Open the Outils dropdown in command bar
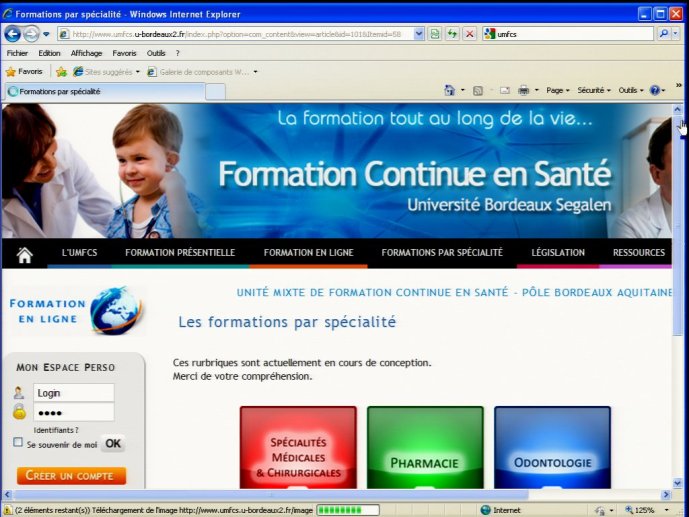The width and height of the screenshot is (689, 517). coord(631,90)
